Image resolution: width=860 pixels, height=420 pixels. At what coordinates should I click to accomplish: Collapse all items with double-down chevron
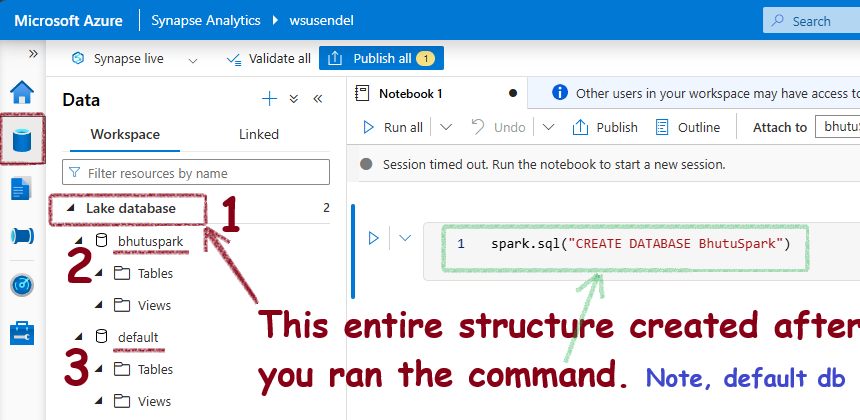294,99
